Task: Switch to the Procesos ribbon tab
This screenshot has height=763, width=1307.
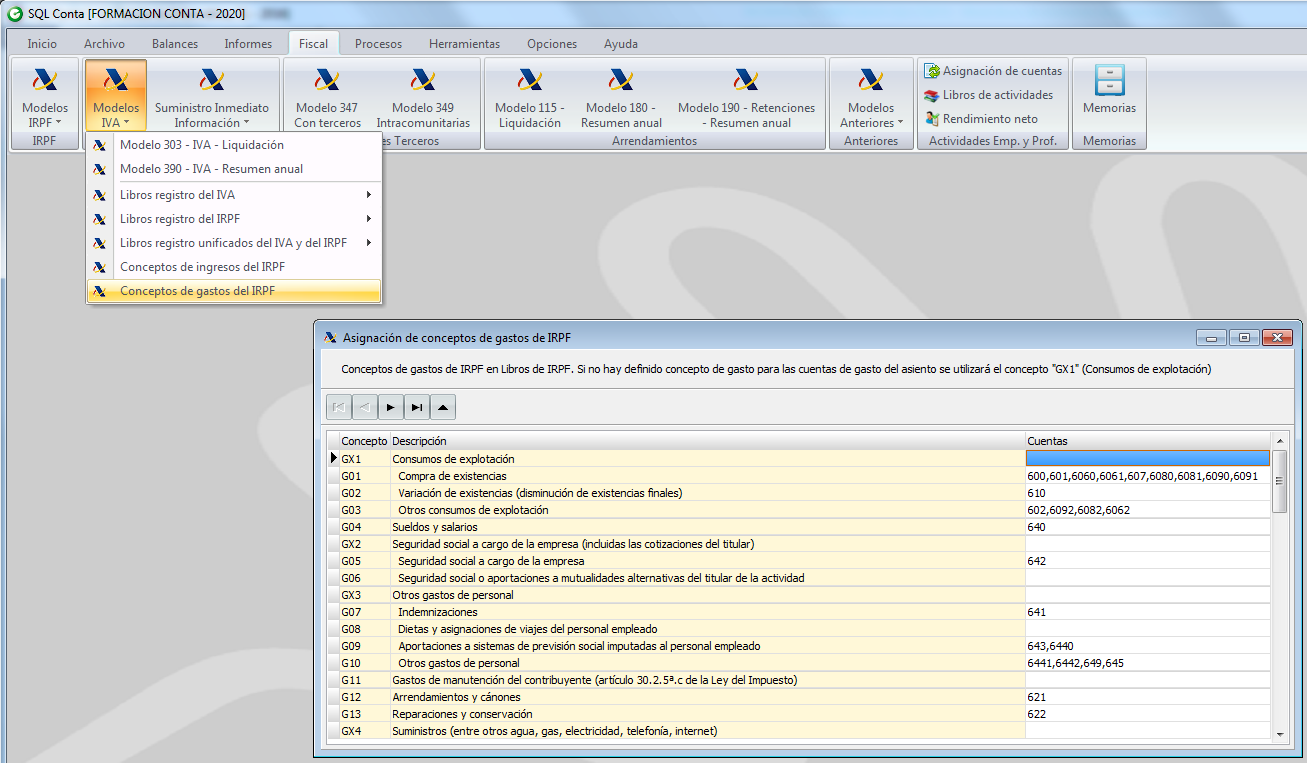Action: (x=378, y=44)
